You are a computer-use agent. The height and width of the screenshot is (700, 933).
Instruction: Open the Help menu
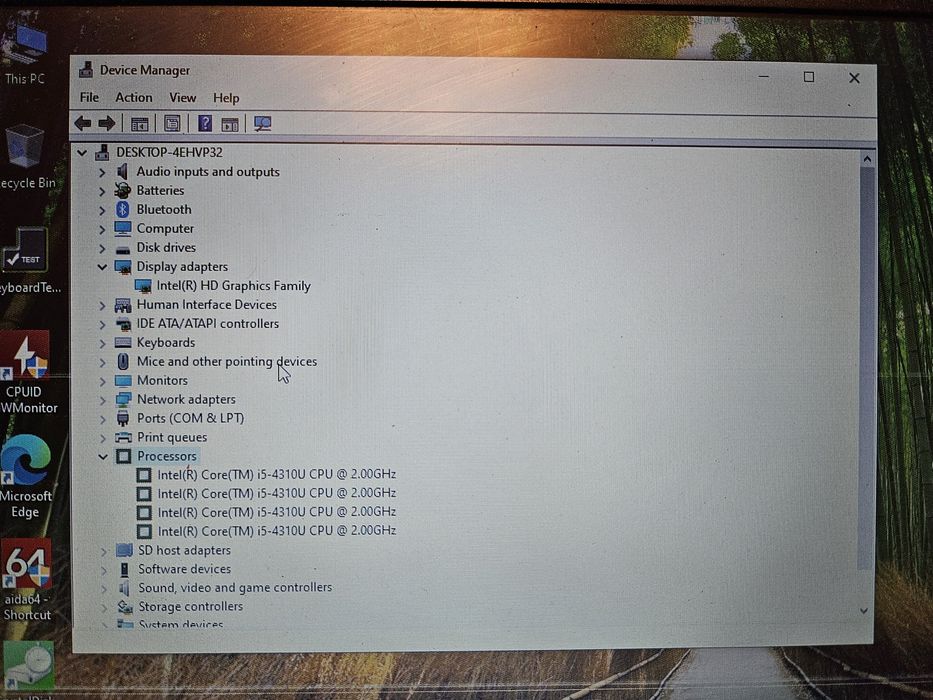tap(226, 98)
